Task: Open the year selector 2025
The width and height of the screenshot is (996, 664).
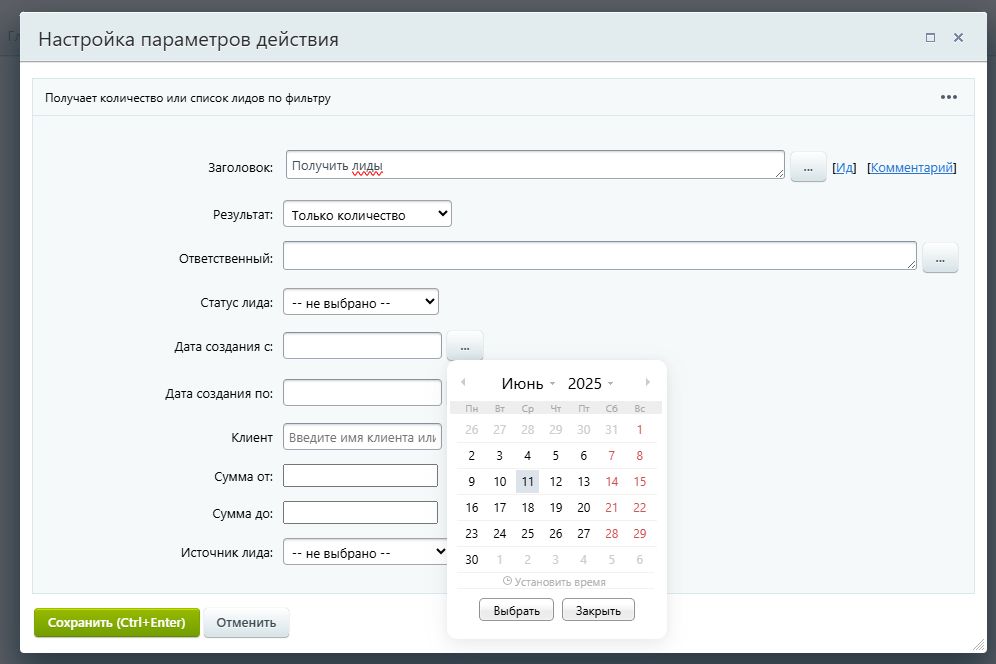Action: (590, 384)
